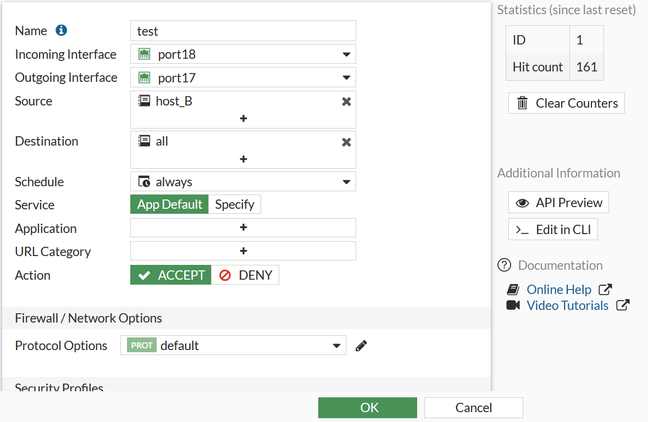Open Incoming Interface port18 dropdown
This screenshot has height=422, width=648.
(243, 54)
